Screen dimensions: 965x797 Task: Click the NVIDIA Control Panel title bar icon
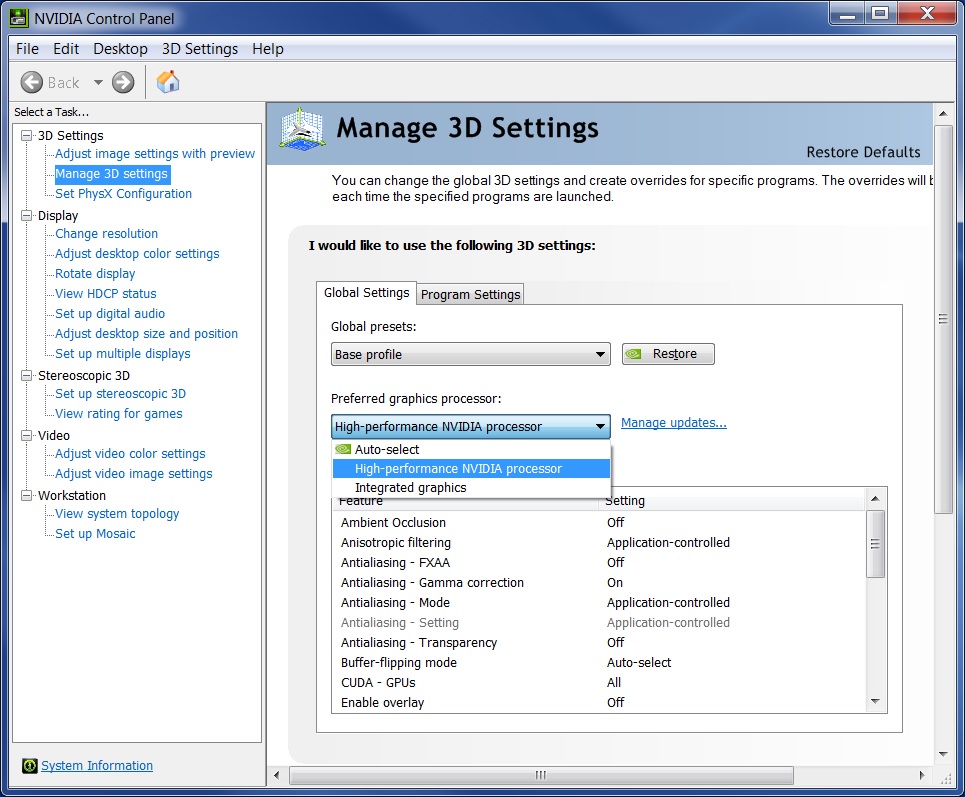tap(19, 15)
